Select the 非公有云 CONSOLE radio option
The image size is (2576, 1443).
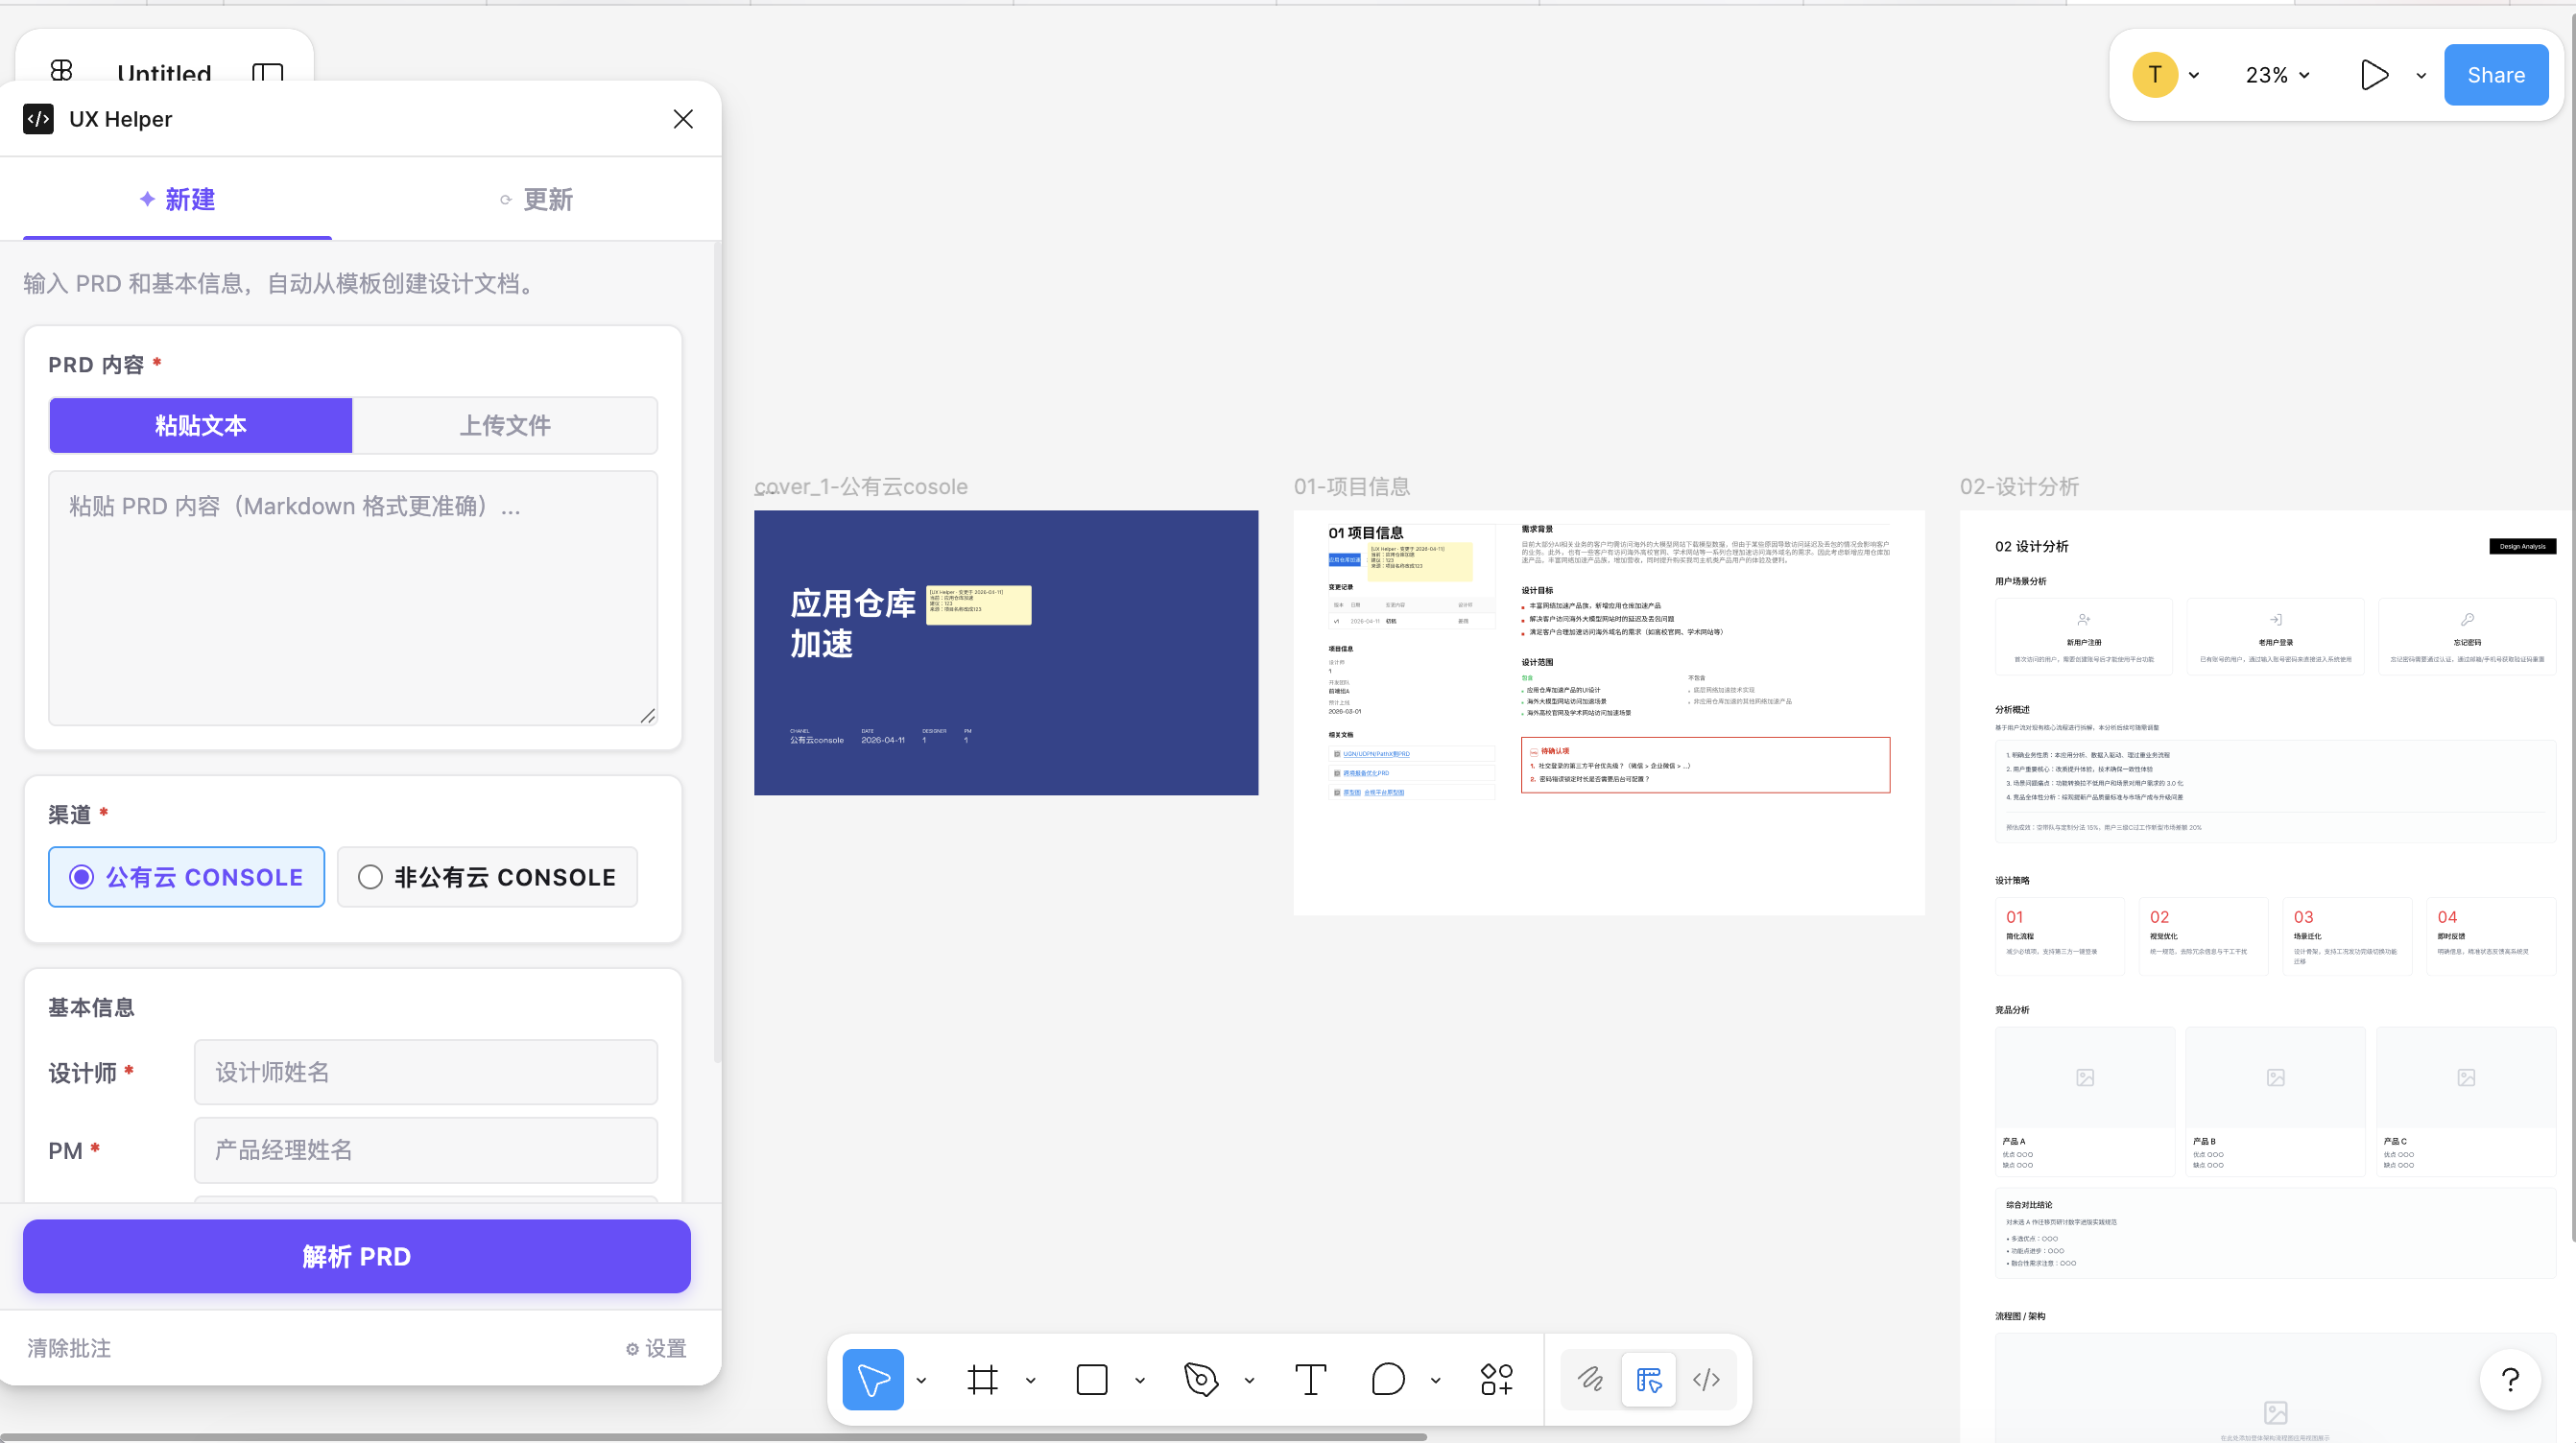click(487, 877)
